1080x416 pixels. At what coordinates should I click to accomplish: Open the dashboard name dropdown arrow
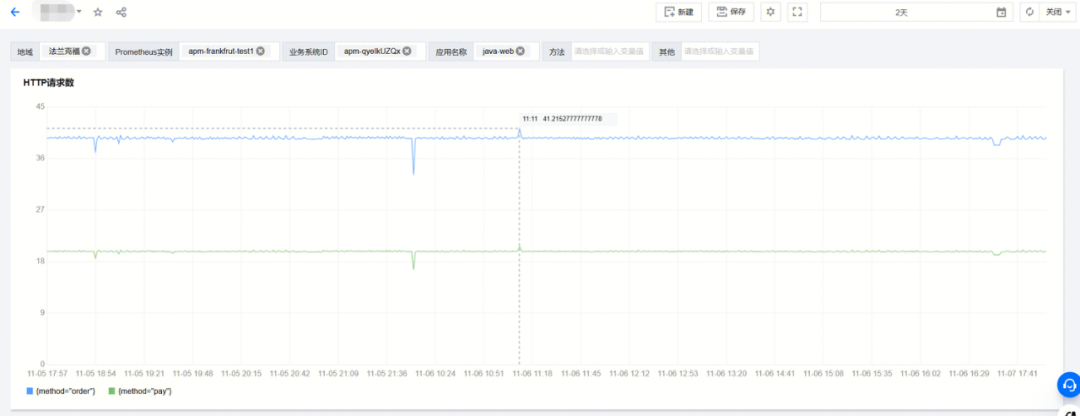coord(79,12)
